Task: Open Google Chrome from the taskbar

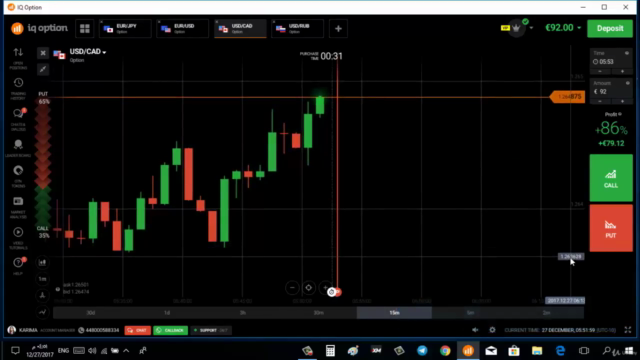Action: (445, 351)
